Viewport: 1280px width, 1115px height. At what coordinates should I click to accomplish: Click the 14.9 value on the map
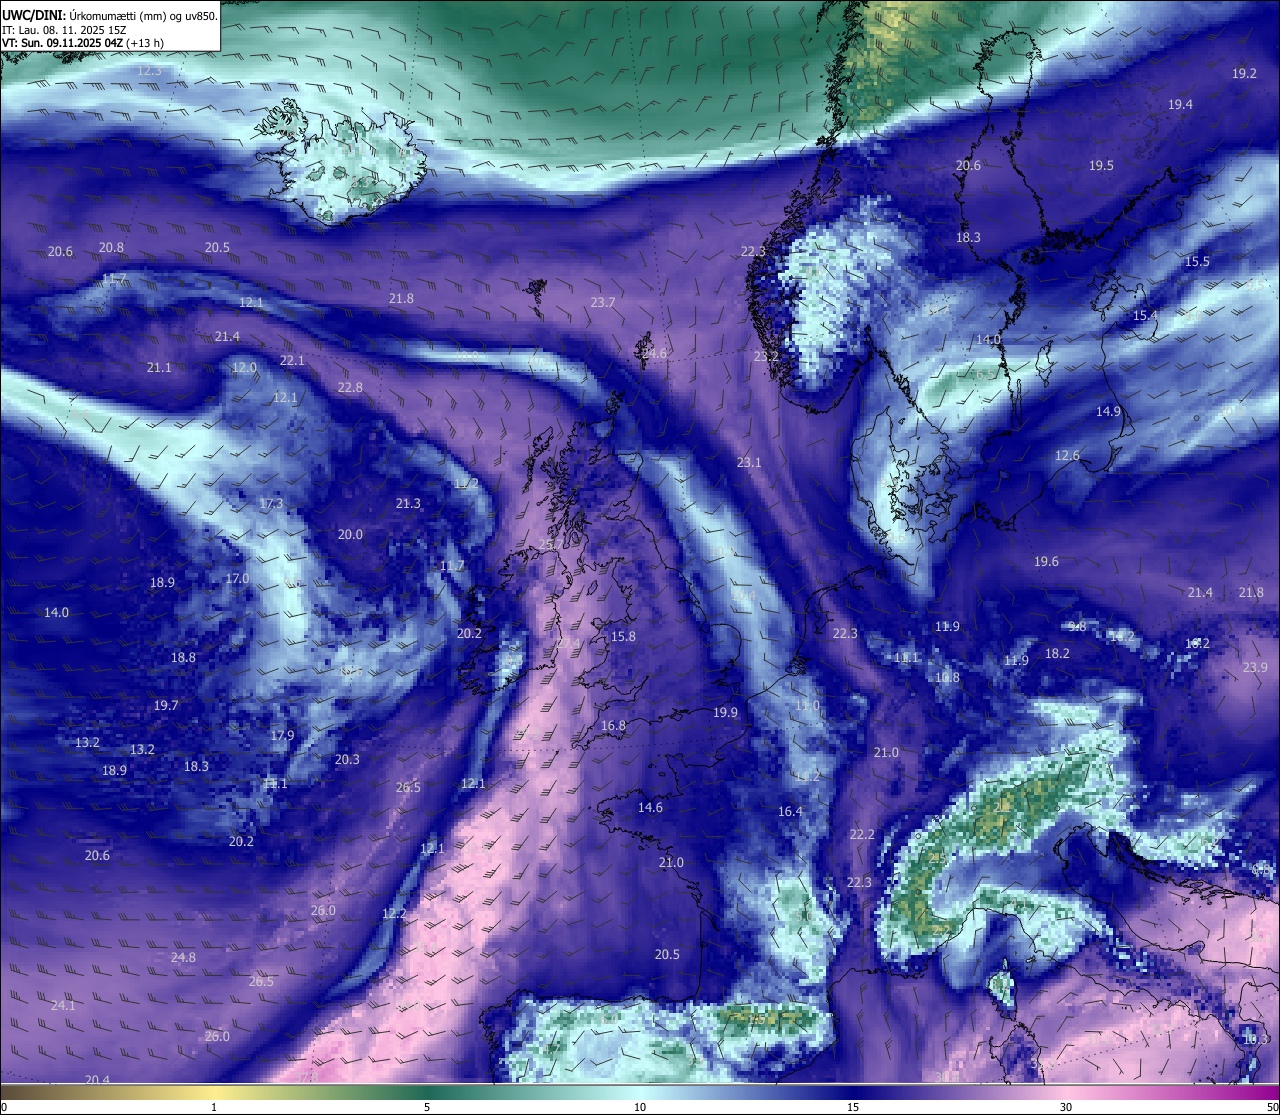coord(1108,411)
